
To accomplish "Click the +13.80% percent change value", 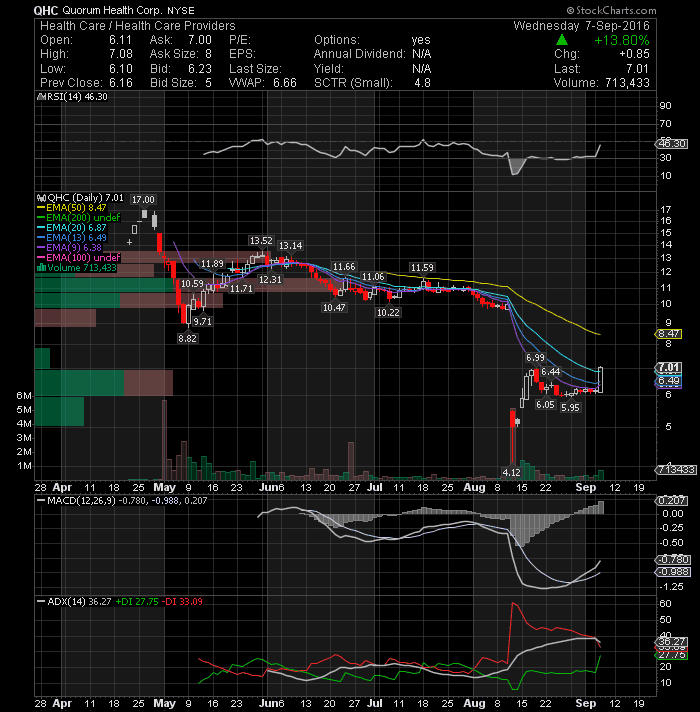I will pos(621,40).
